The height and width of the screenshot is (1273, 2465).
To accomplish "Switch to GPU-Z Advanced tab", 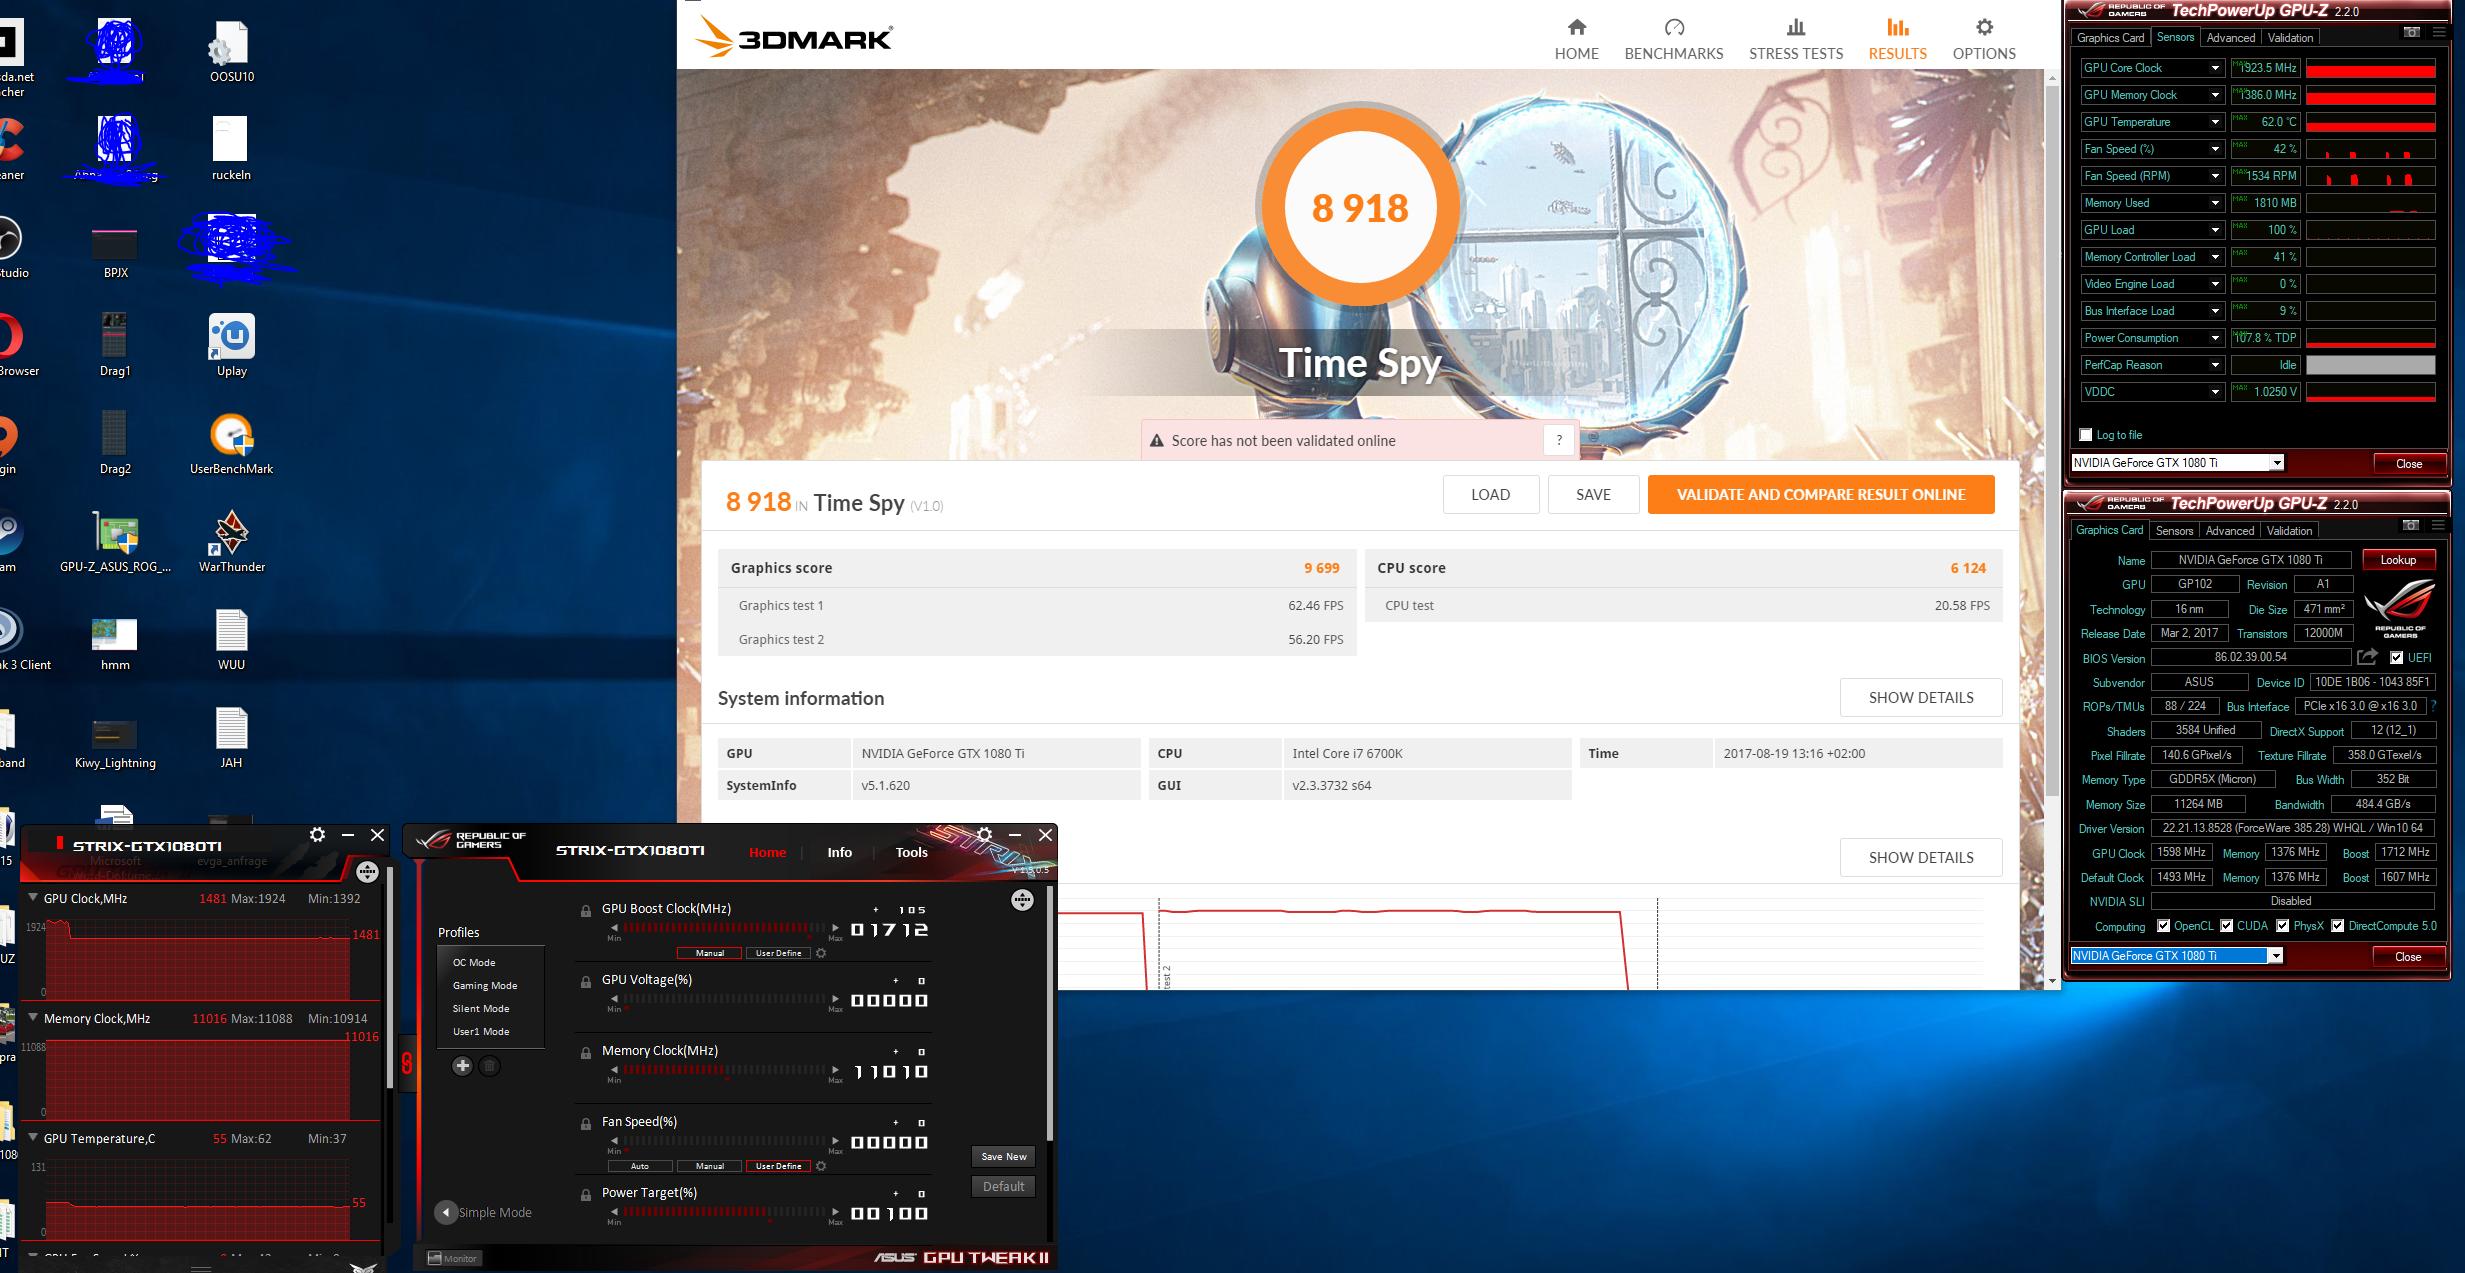I will pos(2230,38).
